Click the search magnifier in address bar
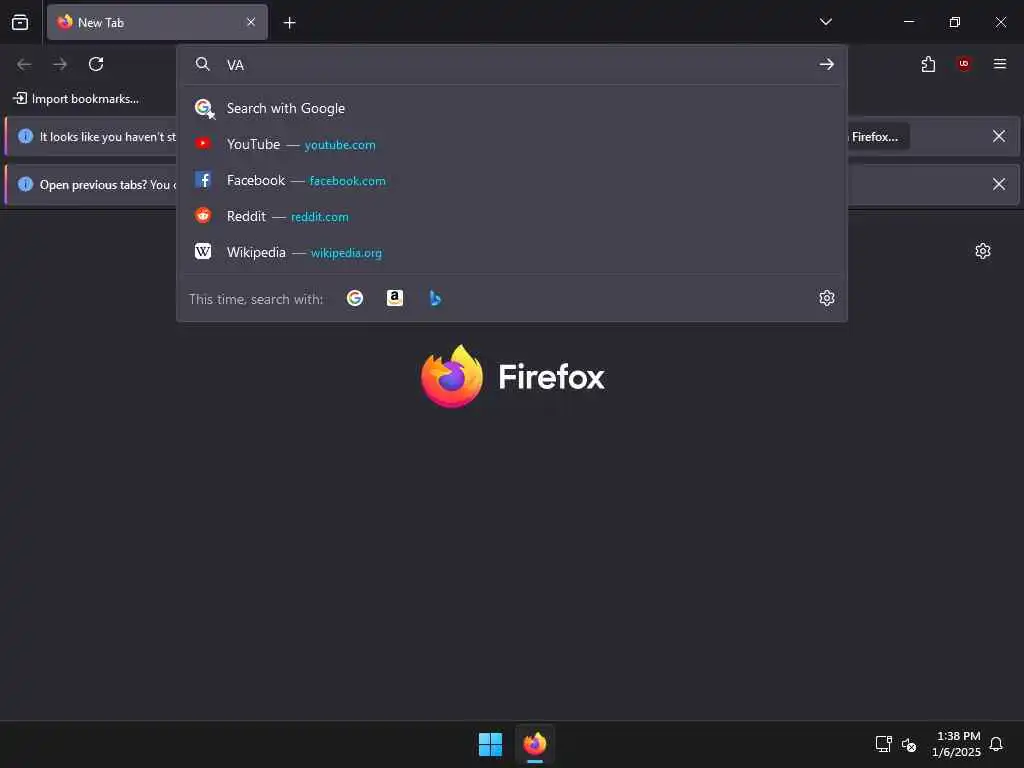Viewport: 1024px width, 768px height. click(x=203, y=64)
